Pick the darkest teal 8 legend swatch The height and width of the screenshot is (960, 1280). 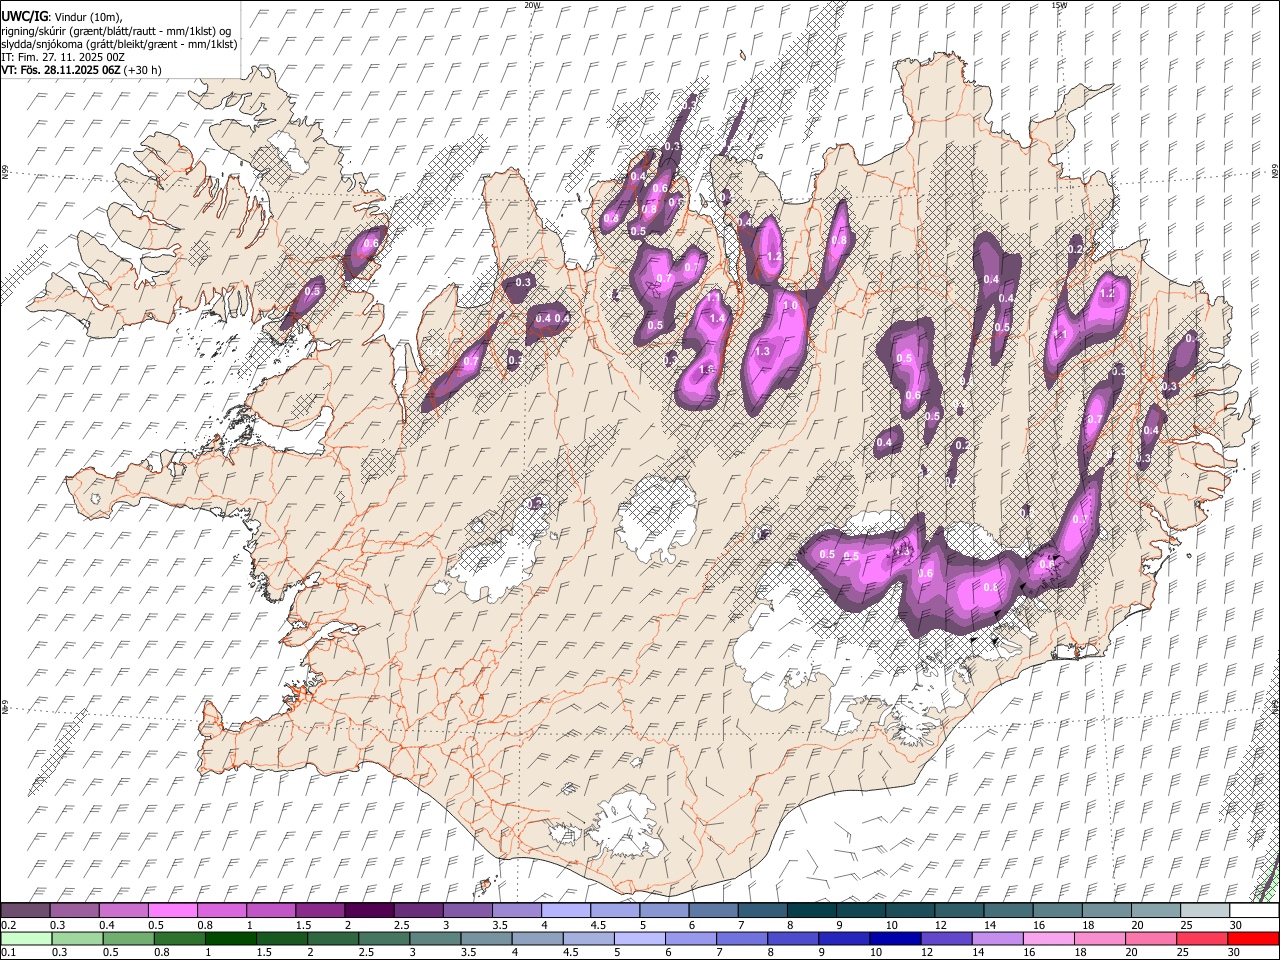coord(810,910)
